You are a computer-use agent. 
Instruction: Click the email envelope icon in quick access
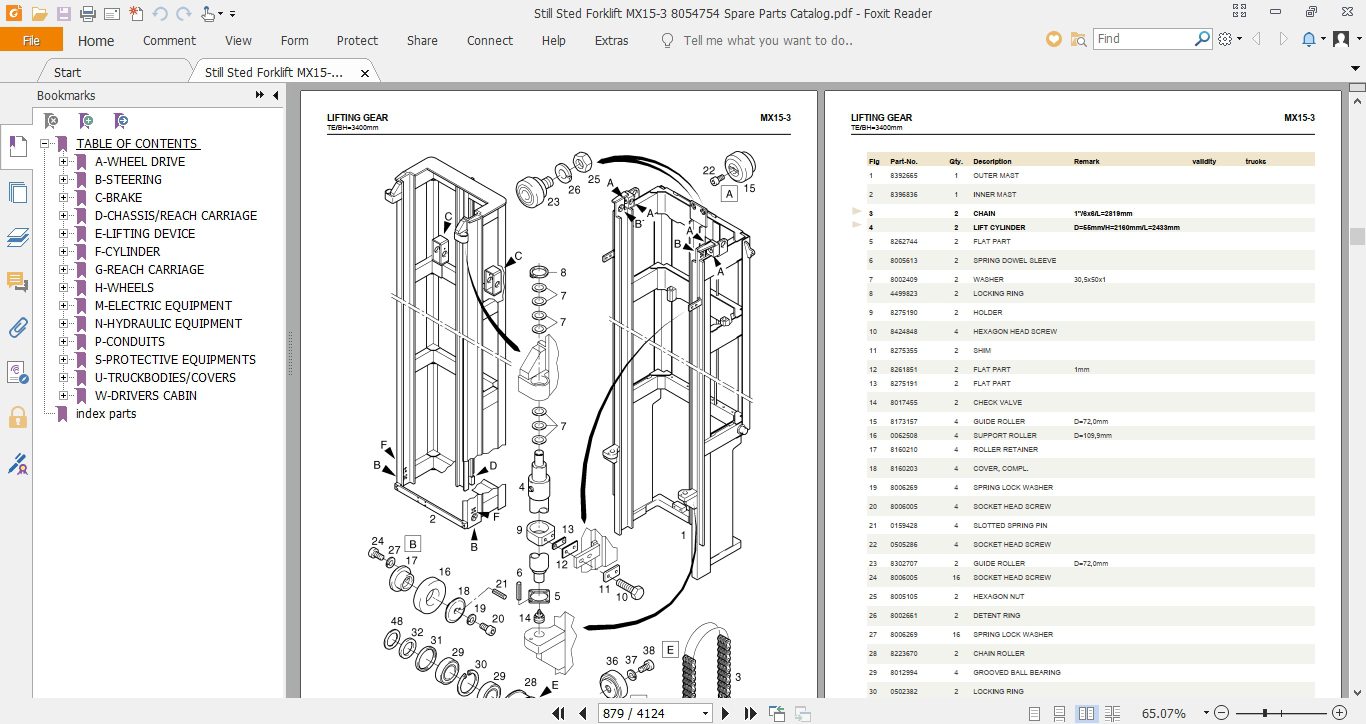tap(111, 14)
